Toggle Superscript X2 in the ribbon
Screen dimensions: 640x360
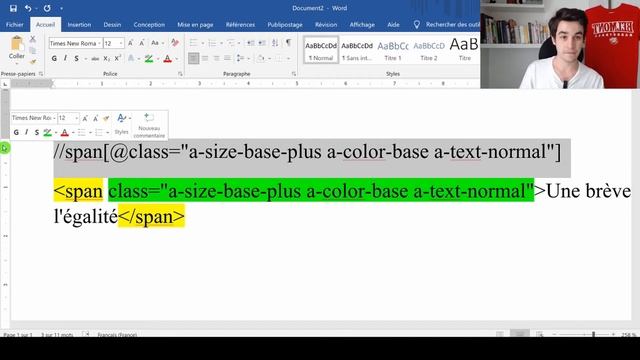[118, 58]
